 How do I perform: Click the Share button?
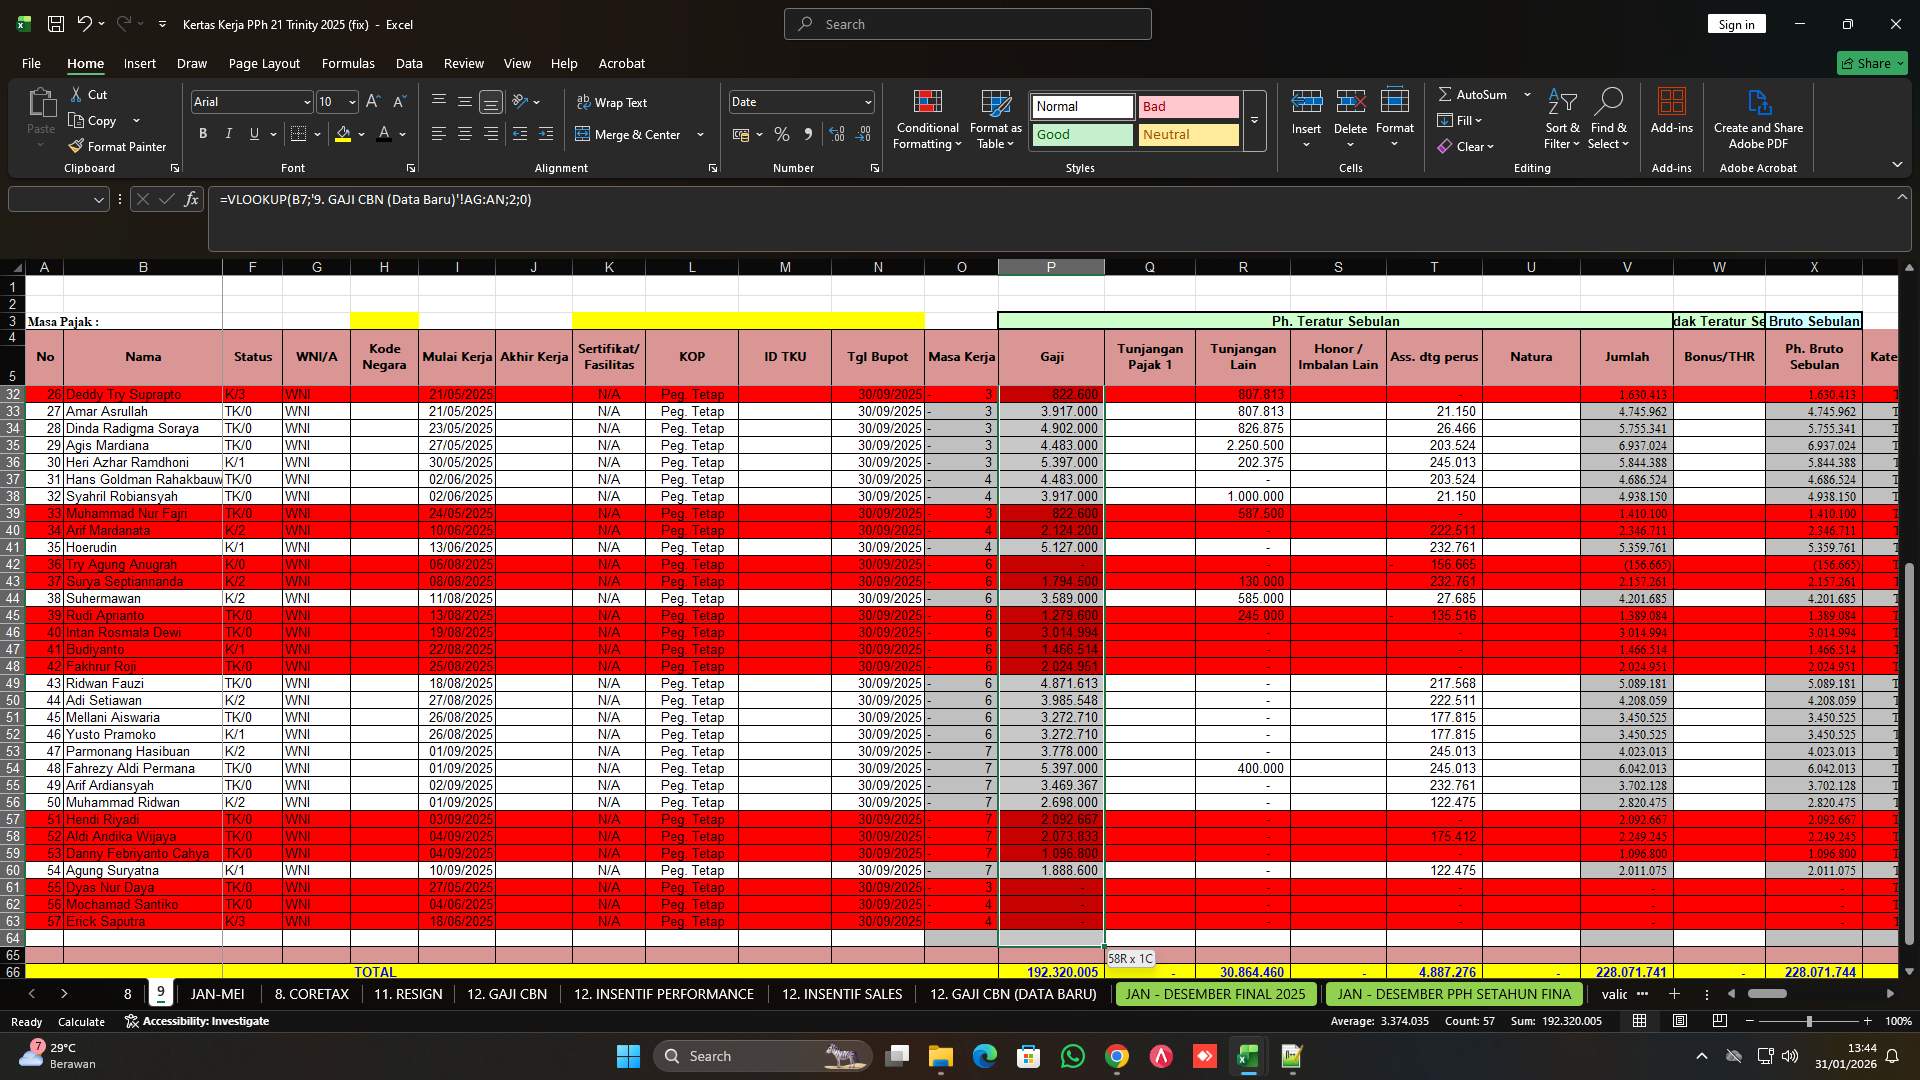[1871, 62]
